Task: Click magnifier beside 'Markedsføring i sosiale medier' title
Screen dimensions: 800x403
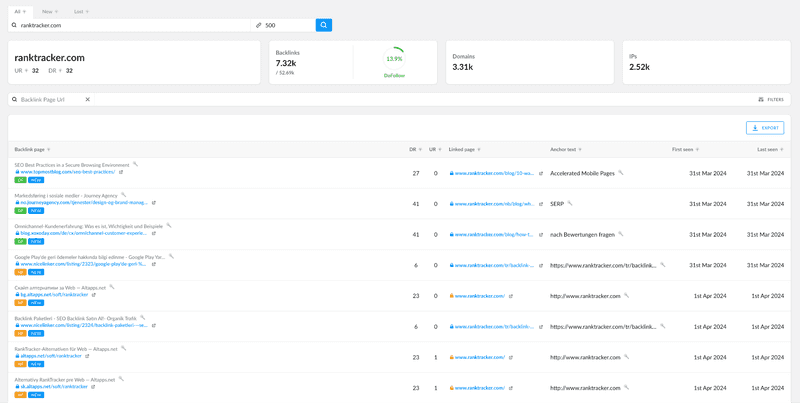Action: coord(123,195)
